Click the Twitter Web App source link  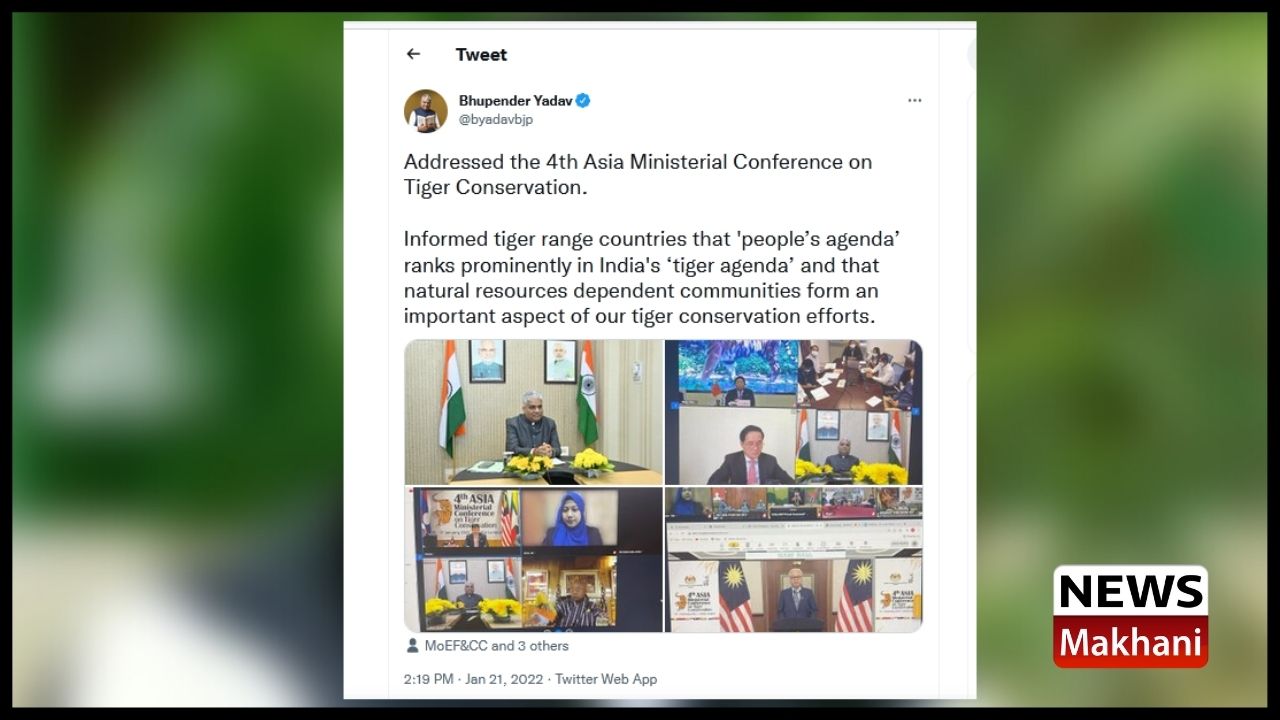coord(606,679)
